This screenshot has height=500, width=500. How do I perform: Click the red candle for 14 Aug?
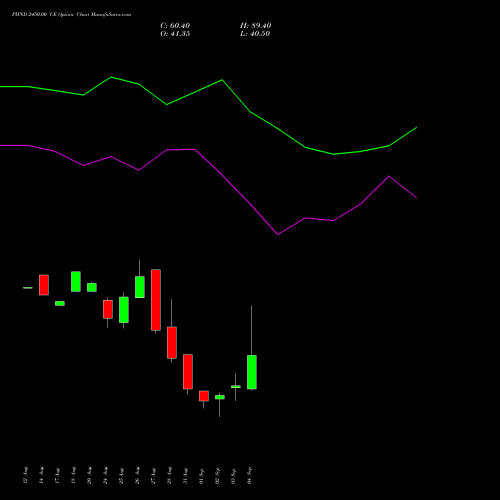tap(44, 285)
